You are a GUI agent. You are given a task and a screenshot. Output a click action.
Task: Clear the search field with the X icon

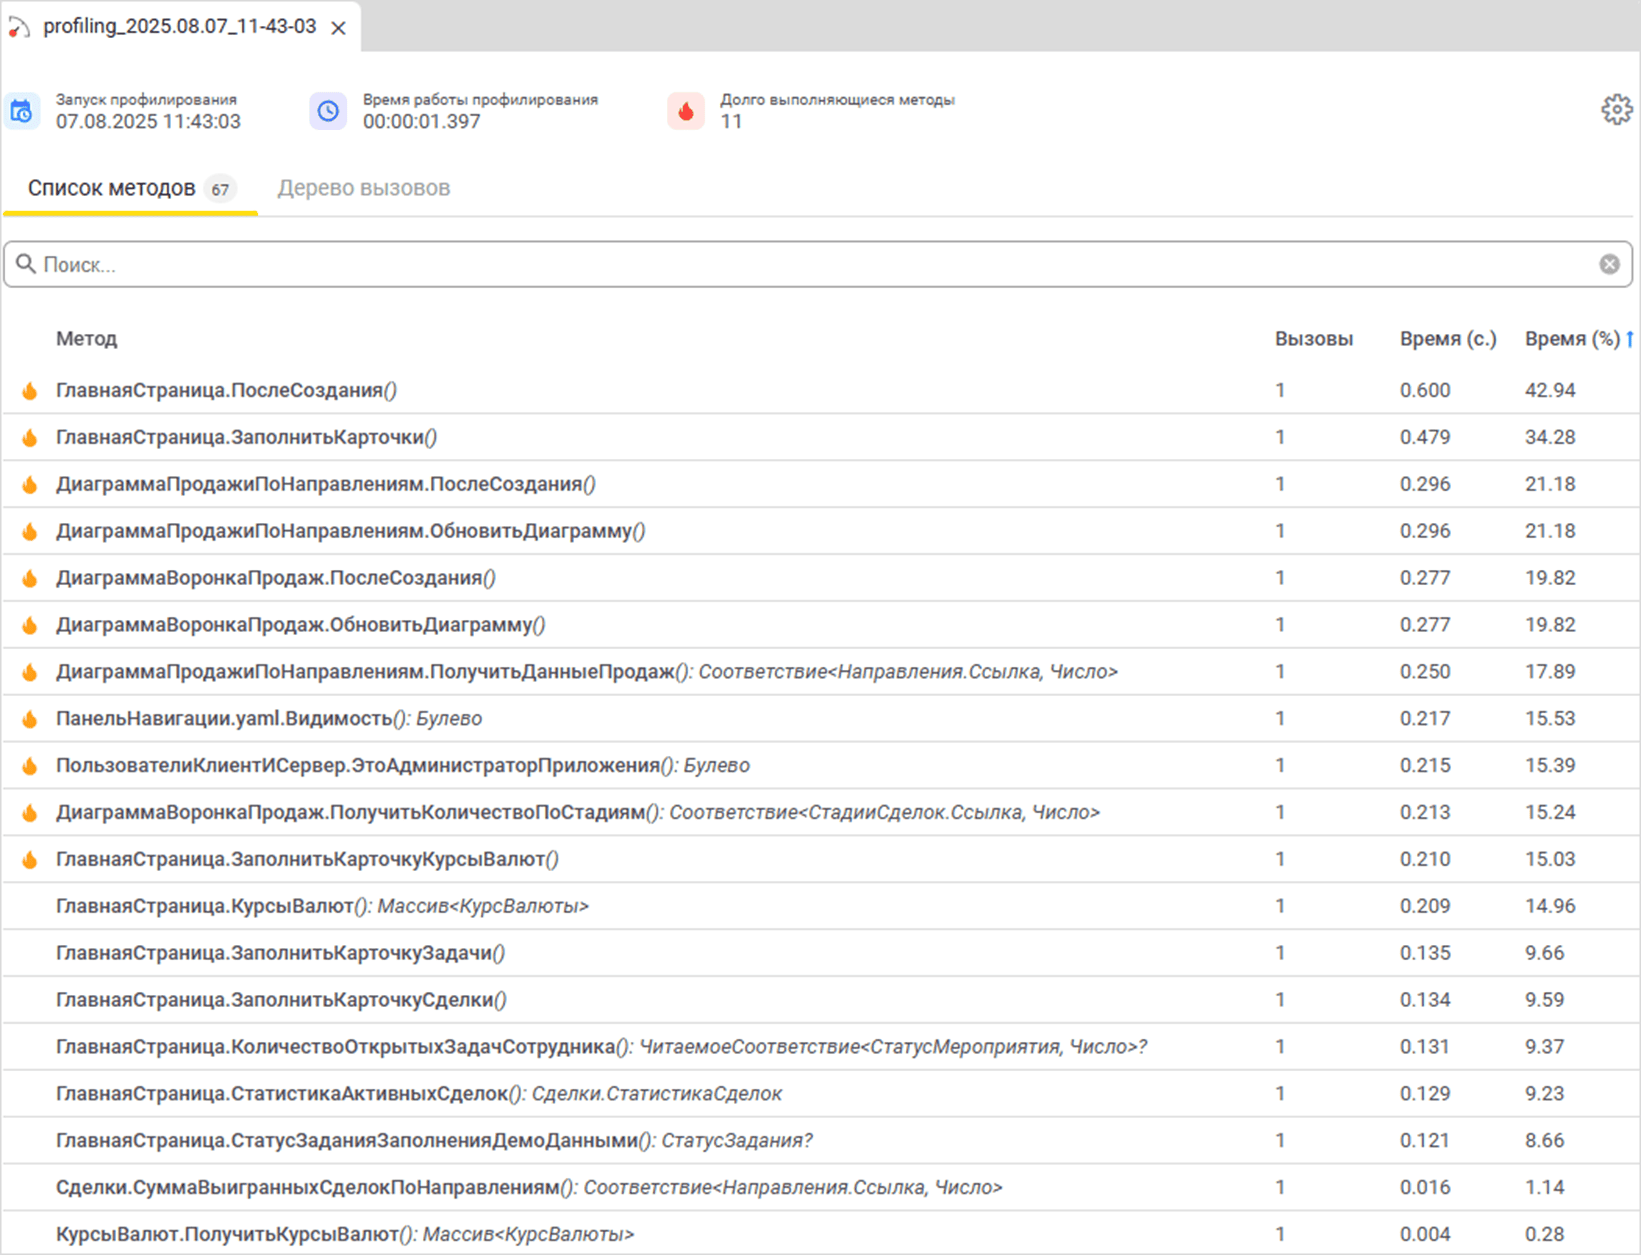[x=1609, y=264]
